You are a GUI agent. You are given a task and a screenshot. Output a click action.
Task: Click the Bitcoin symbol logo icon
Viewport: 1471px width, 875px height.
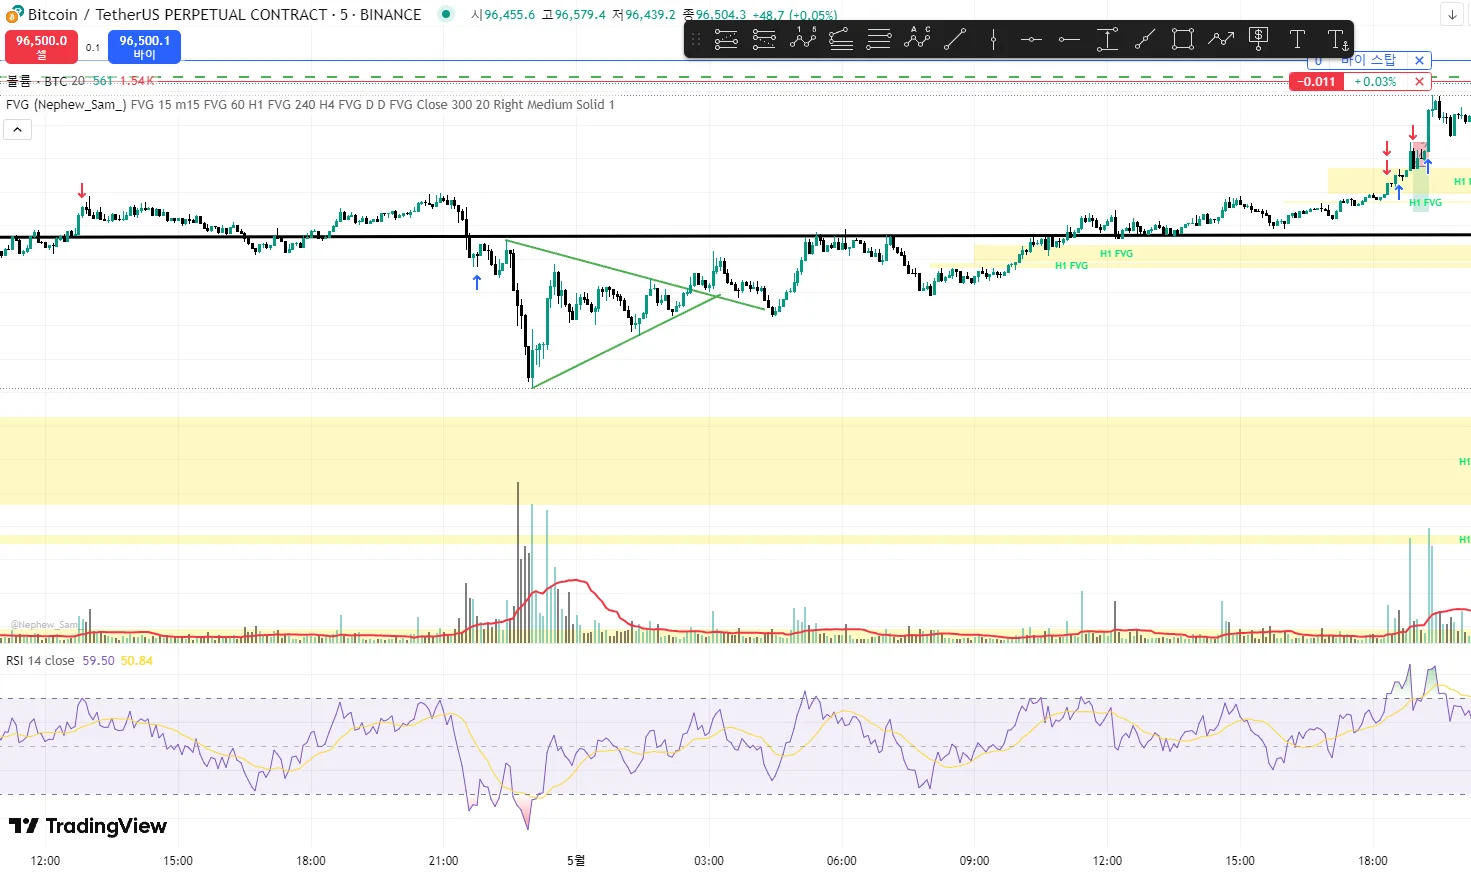[14, 14]
